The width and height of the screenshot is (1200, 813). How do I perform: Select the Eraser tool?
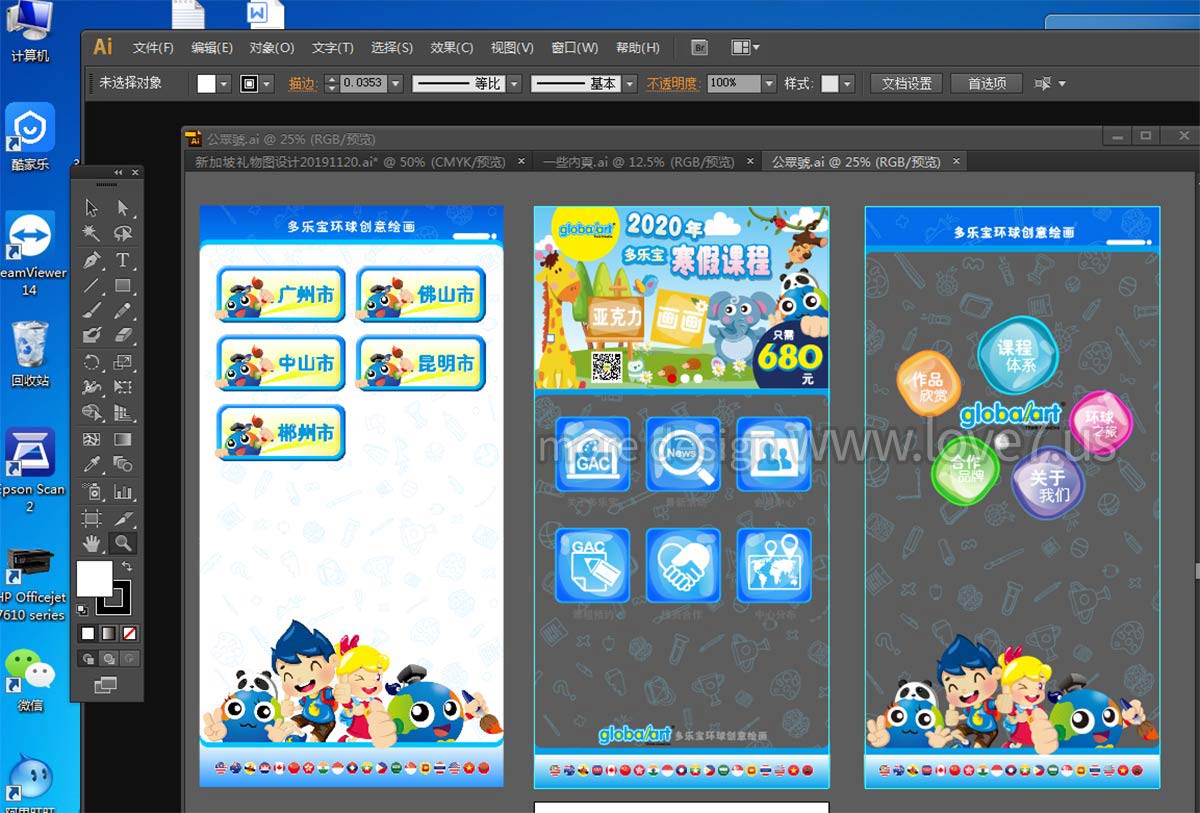click(123, 335)
